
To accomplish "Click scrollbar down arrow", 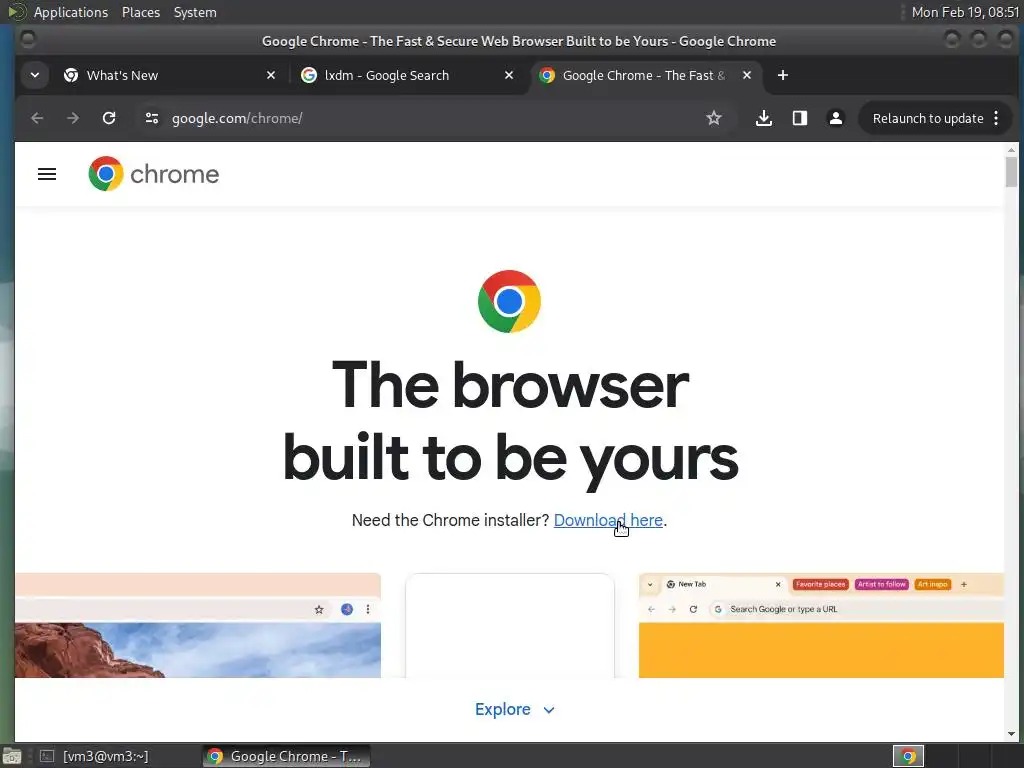I will click(1011, 734).
